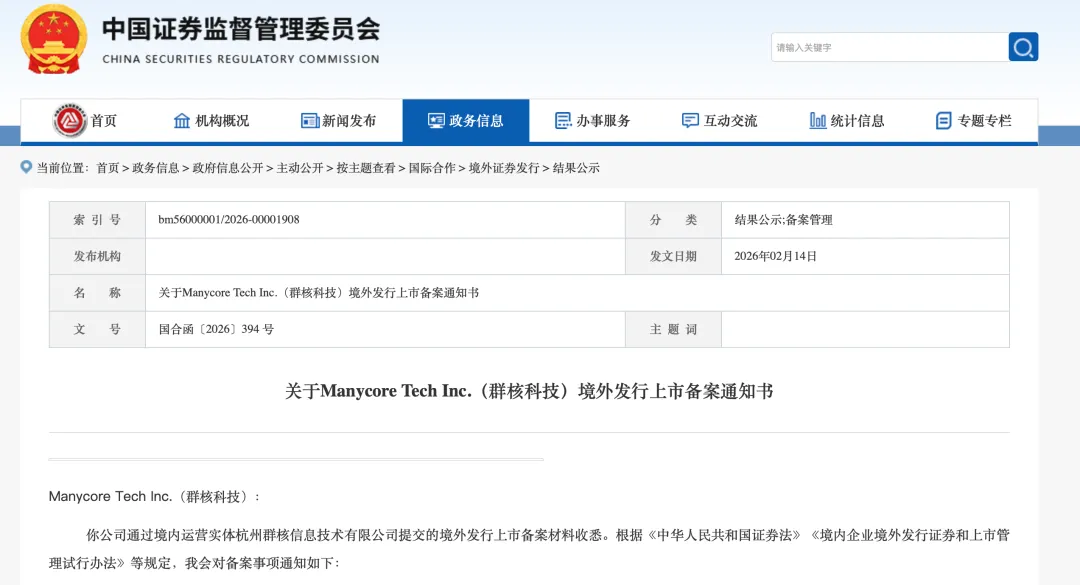
Task: Click the chat bubble icon beside 互动交流
Action: tap(690, 121)
